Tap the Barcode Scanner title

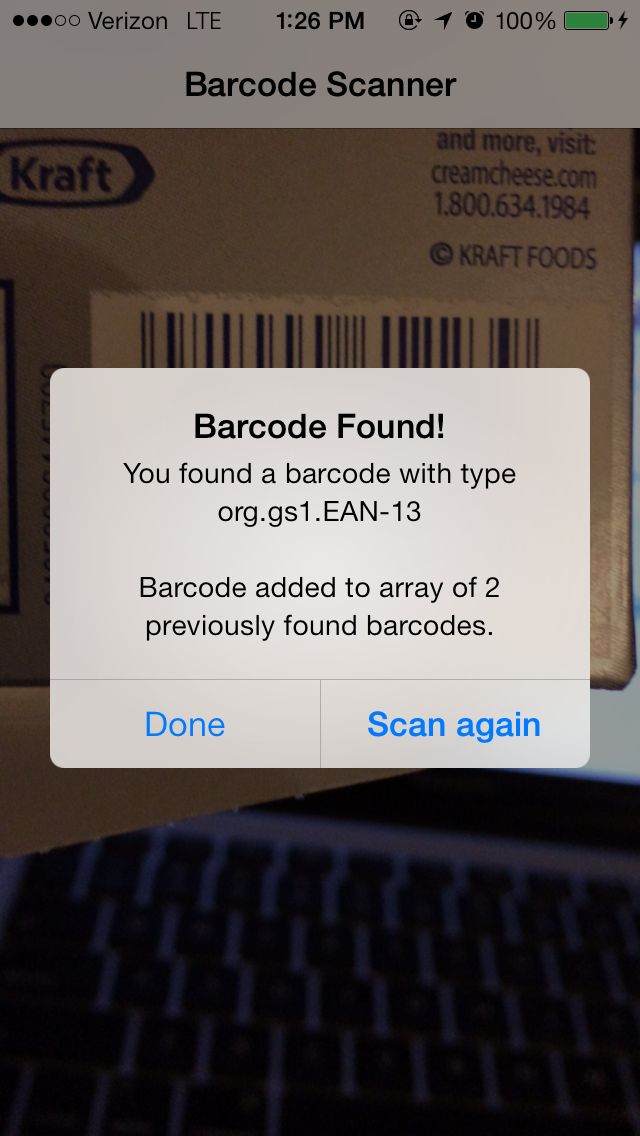click(x=320, y=85)
